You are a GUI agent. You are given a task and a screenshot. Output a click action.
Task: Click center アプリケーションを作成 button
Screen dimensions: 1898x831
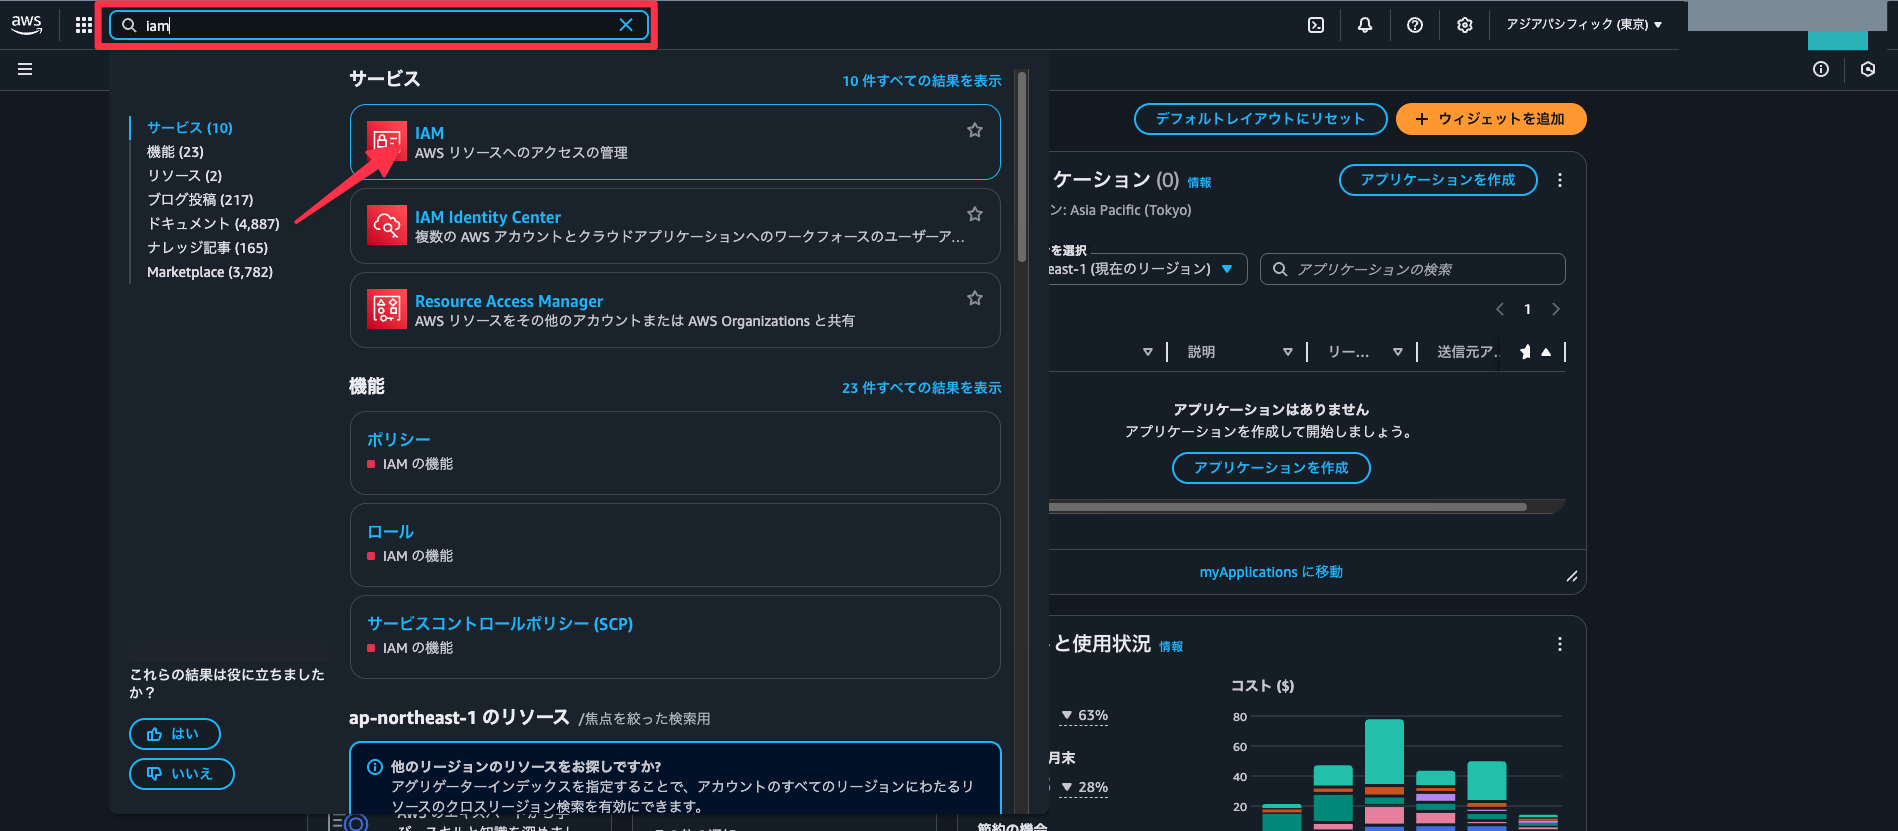[1271, 468]
